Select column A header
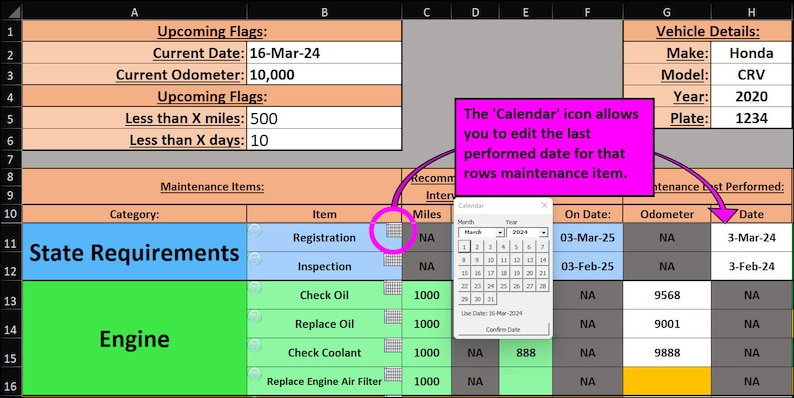The image size is (794, 398). (134, 12)
